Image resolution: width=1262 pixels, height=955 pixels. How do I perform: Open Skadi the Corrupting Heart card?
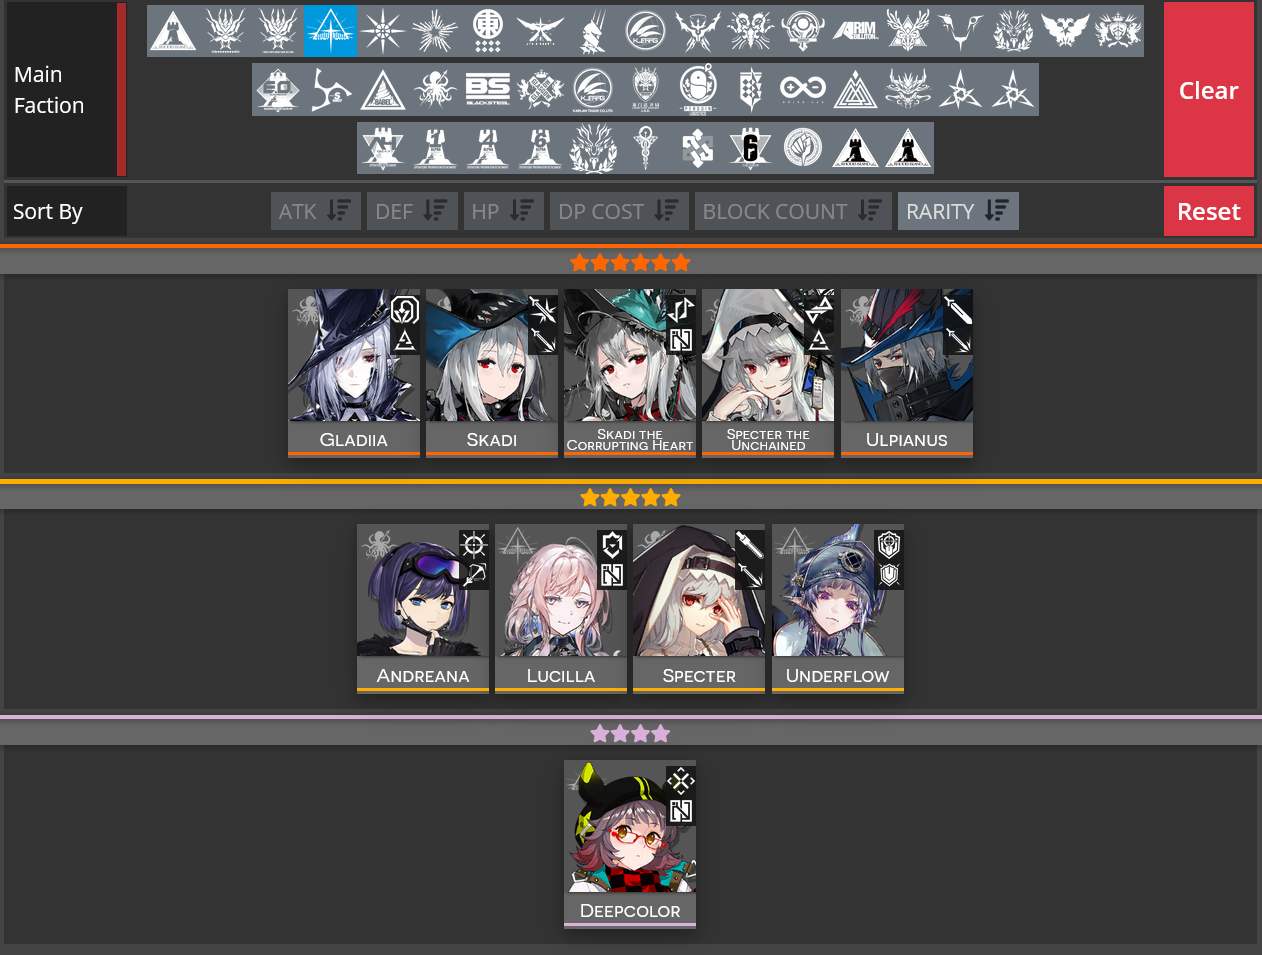(630, 373)
